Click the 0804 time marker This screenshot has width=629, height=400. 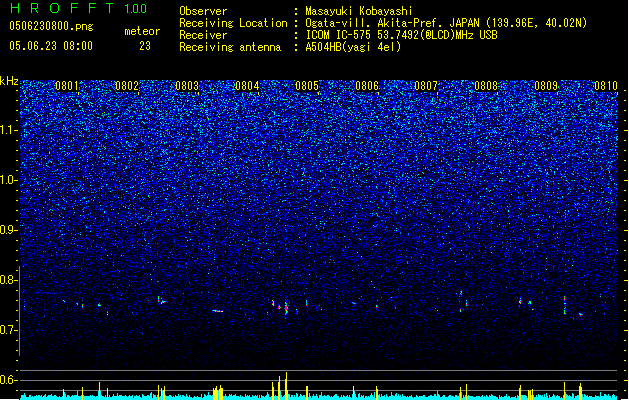click(247, 86)
